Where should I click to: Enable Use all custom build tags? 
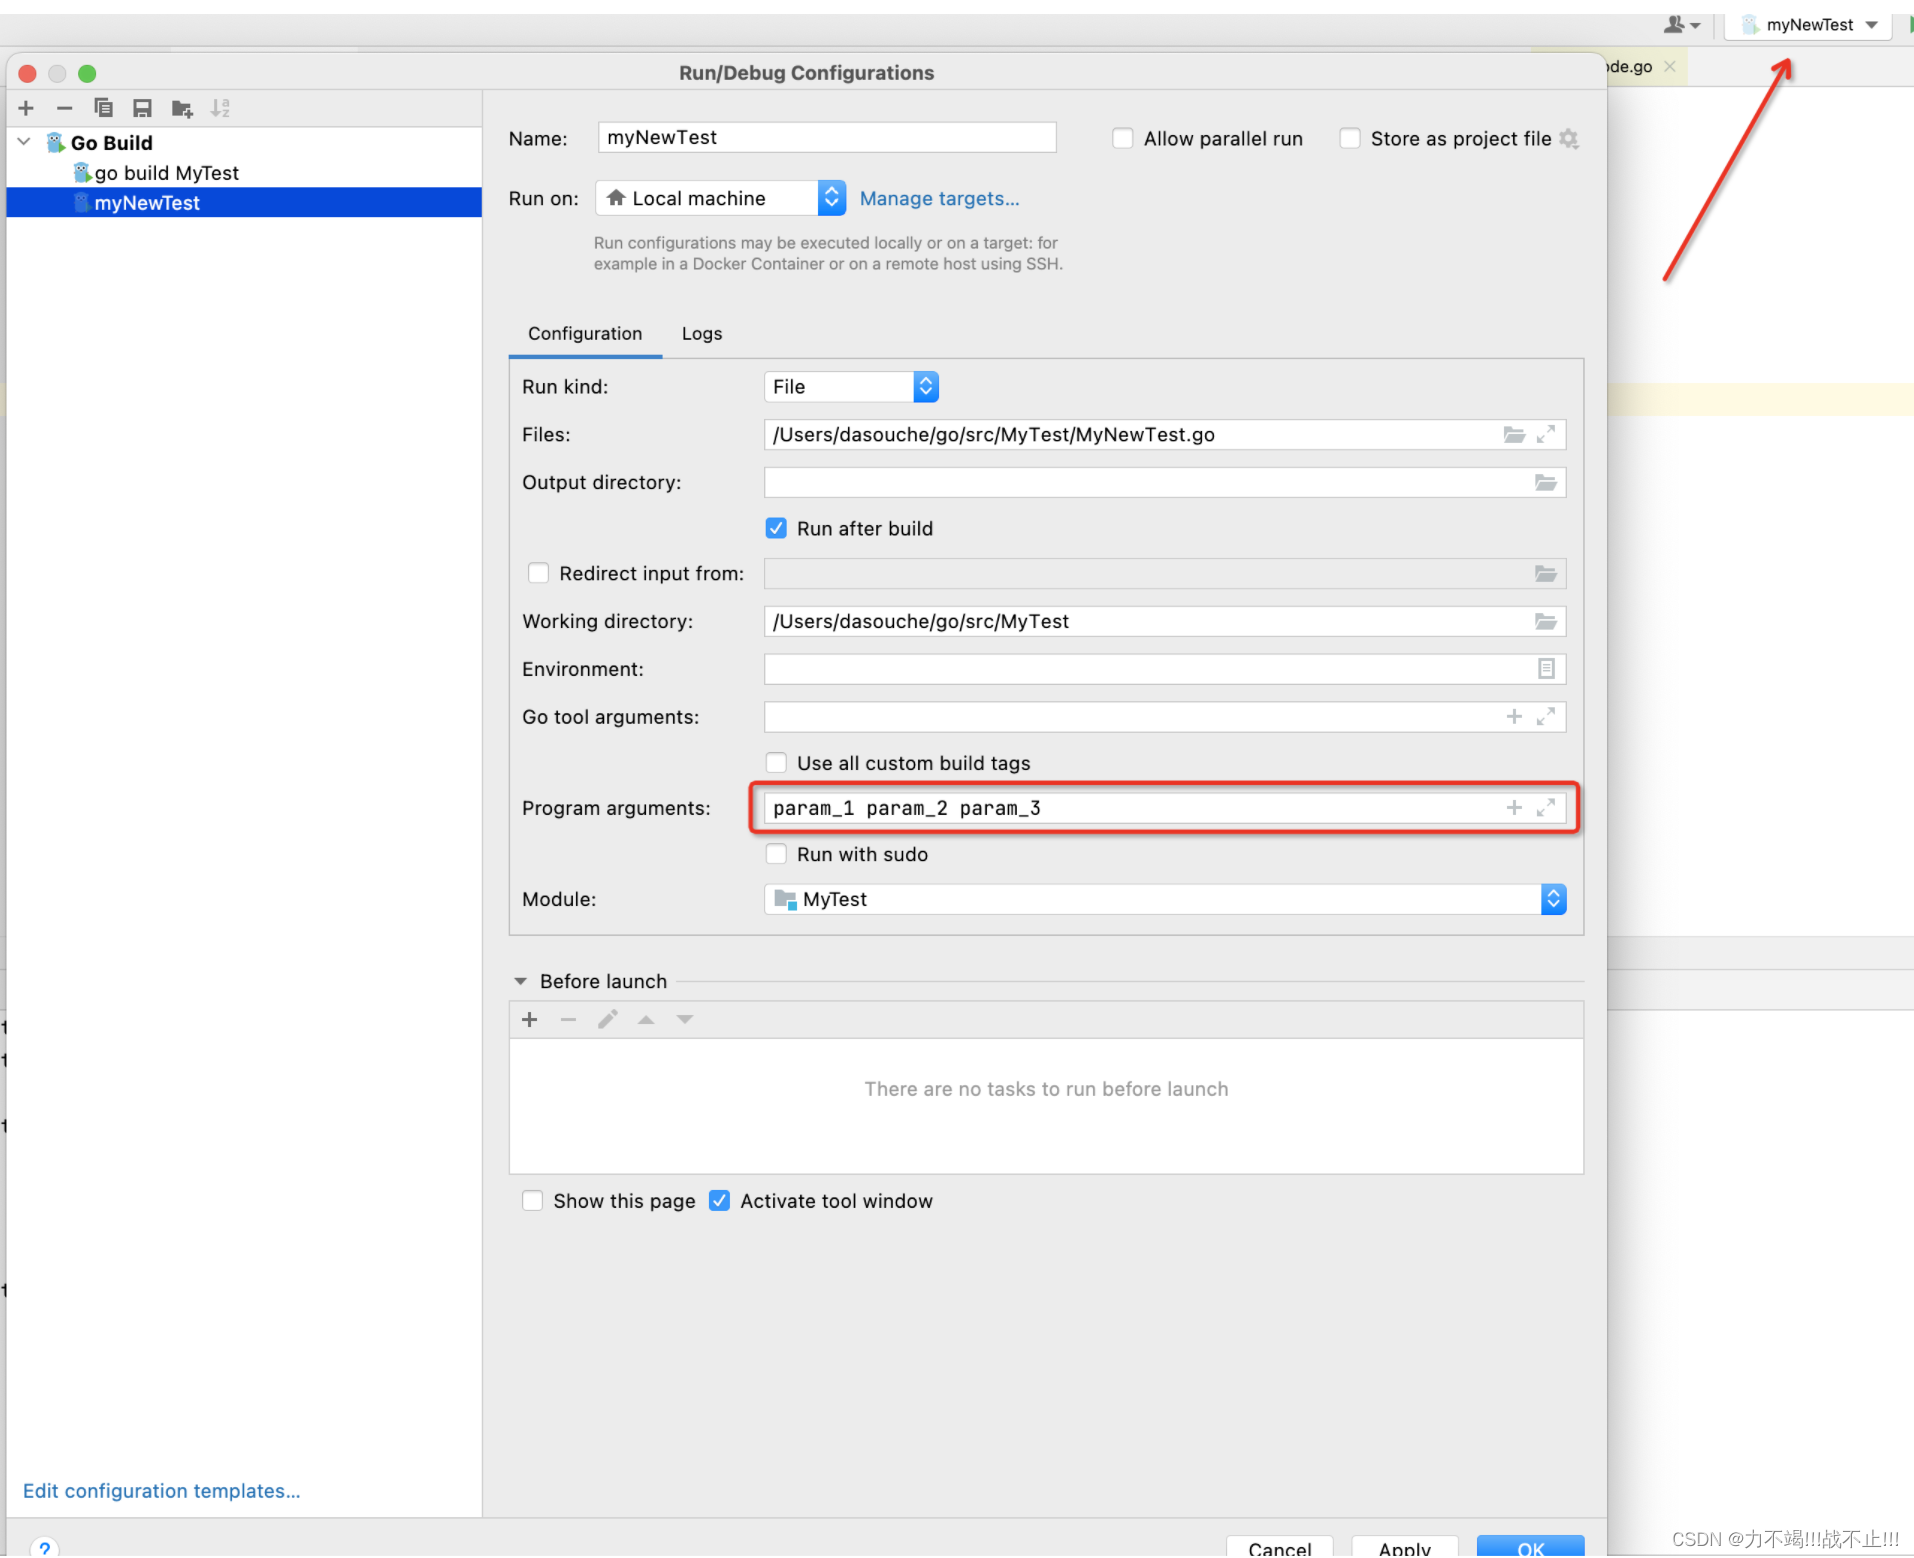pyautogui.click(x=776, y=764)
